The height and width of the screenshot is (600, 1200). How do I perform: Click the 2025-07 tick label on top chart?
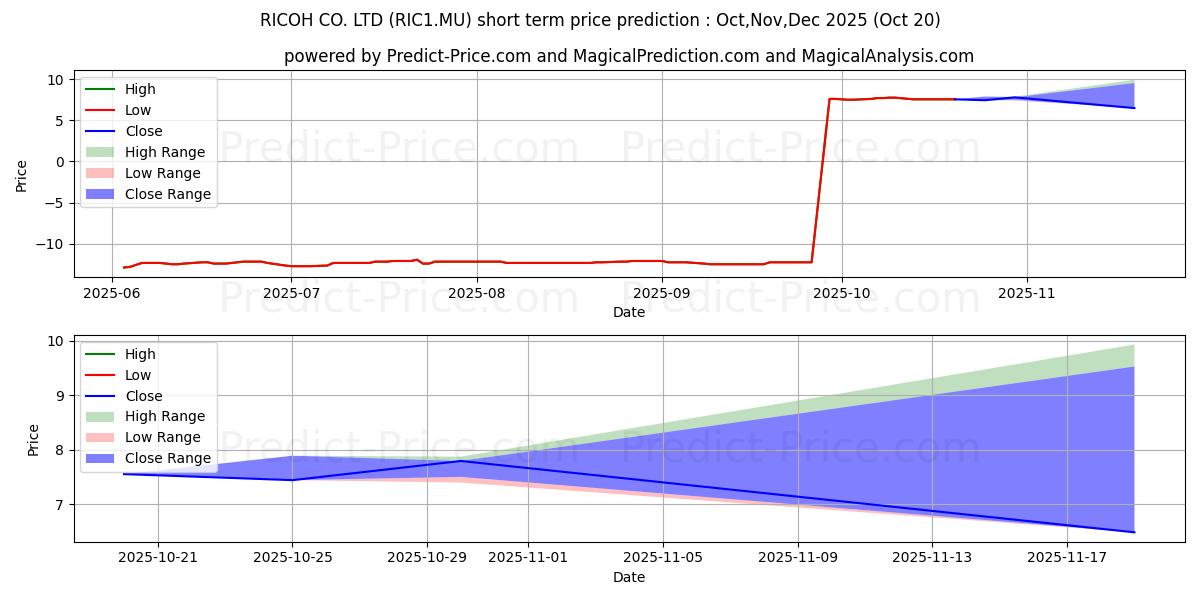click(x=292, y=294)
